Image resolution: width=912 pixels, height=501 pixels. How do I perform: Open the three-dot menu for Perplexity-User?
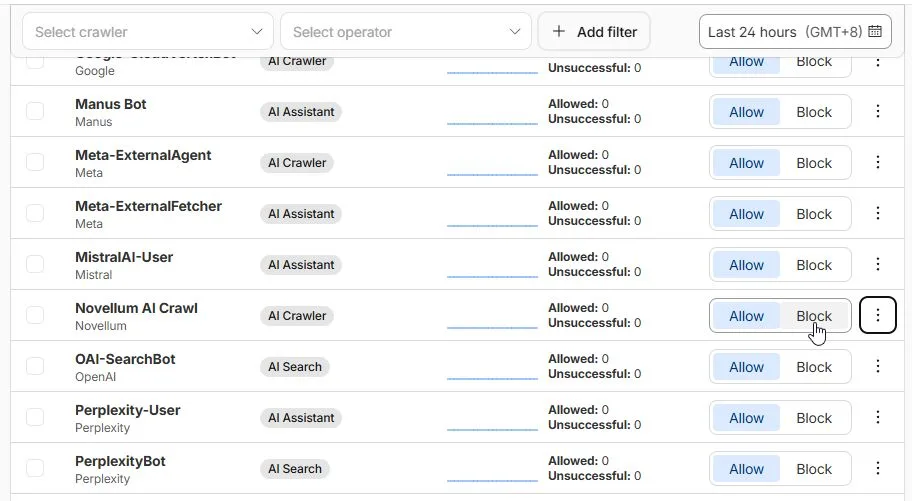click(878, 418)
